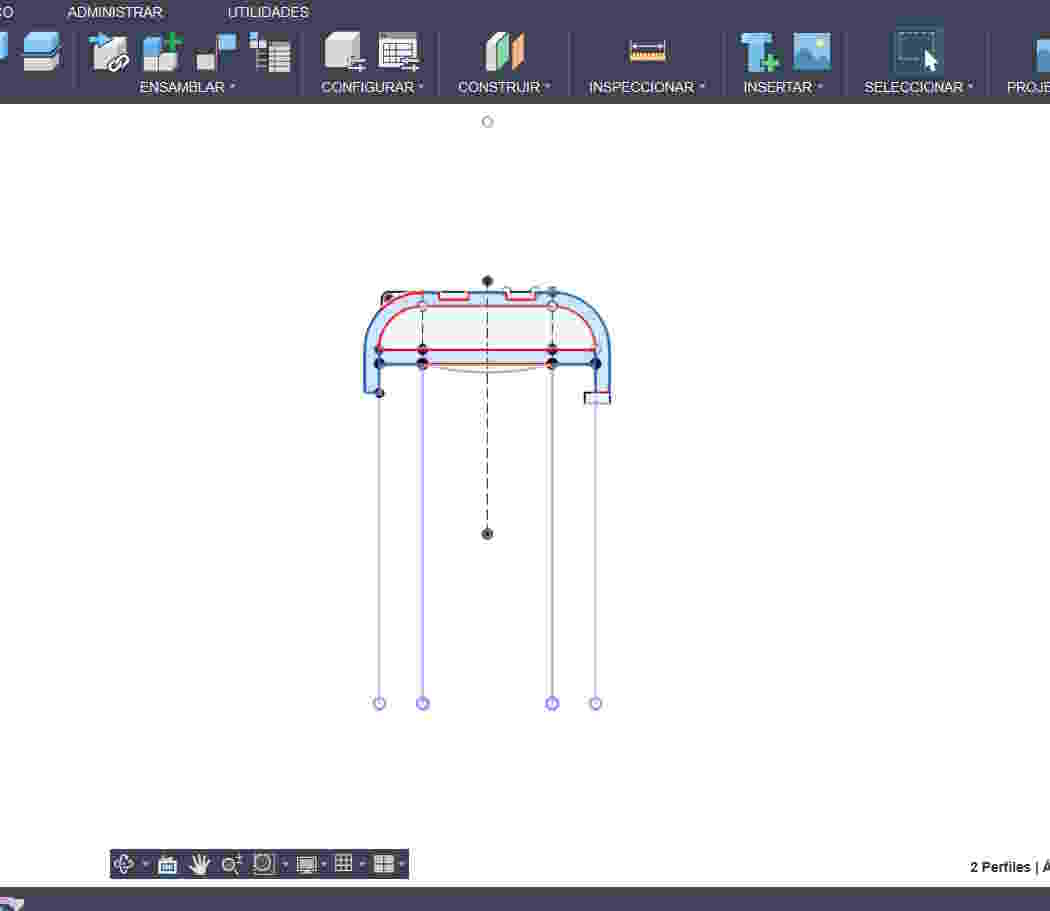Select the pan hand tool

(200, 865)
